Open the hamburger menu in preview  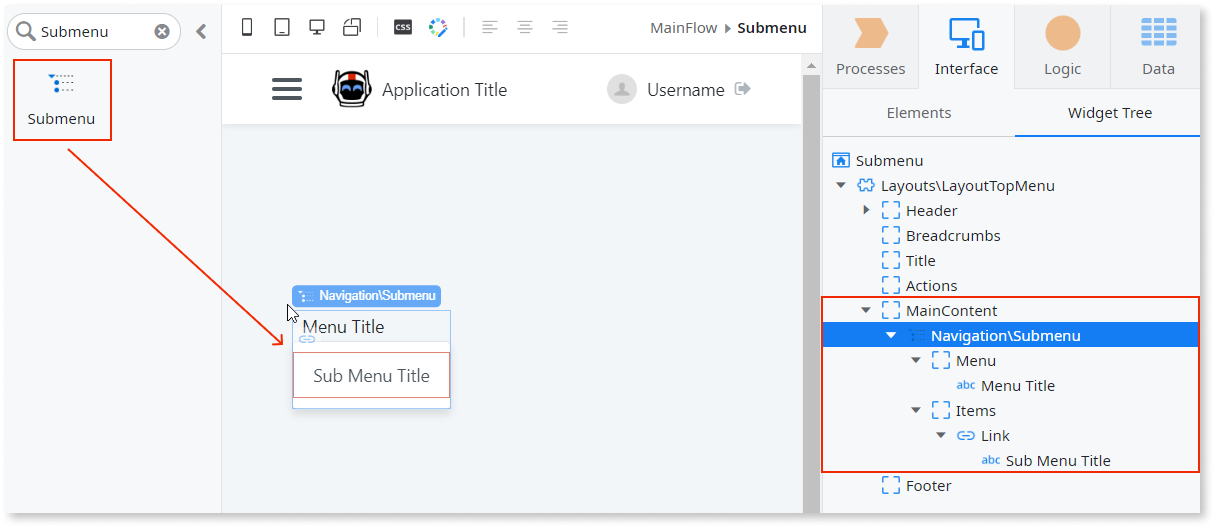pos(287,89)
